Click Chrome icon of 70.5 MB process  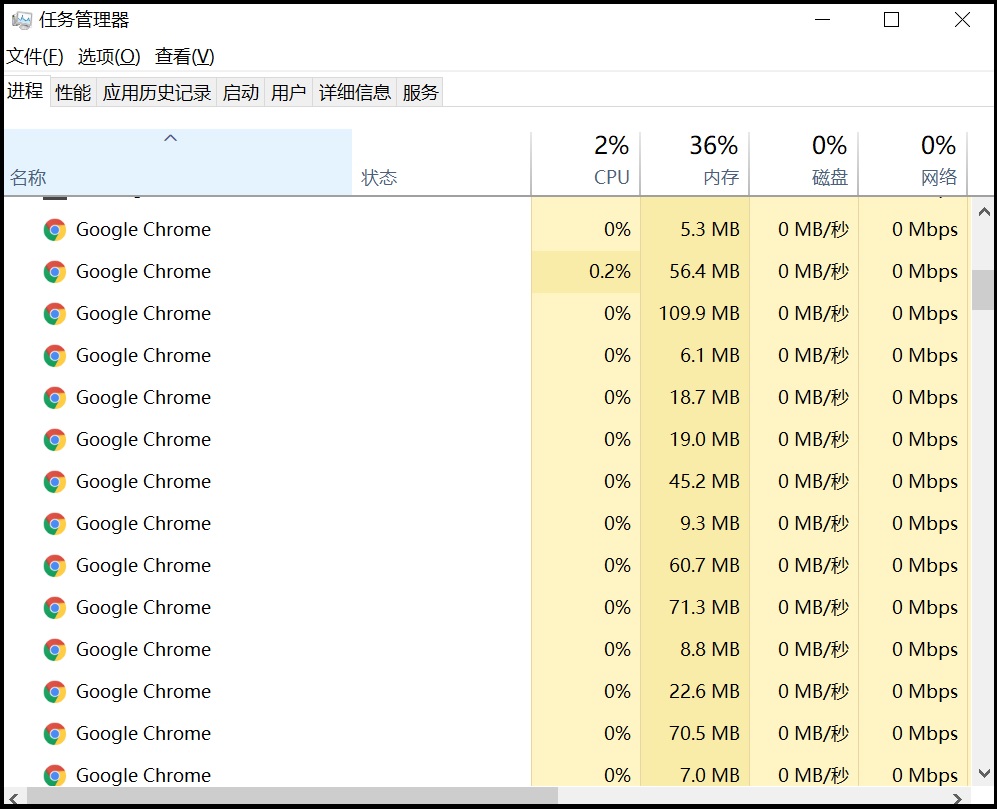[x=55, y=734]
